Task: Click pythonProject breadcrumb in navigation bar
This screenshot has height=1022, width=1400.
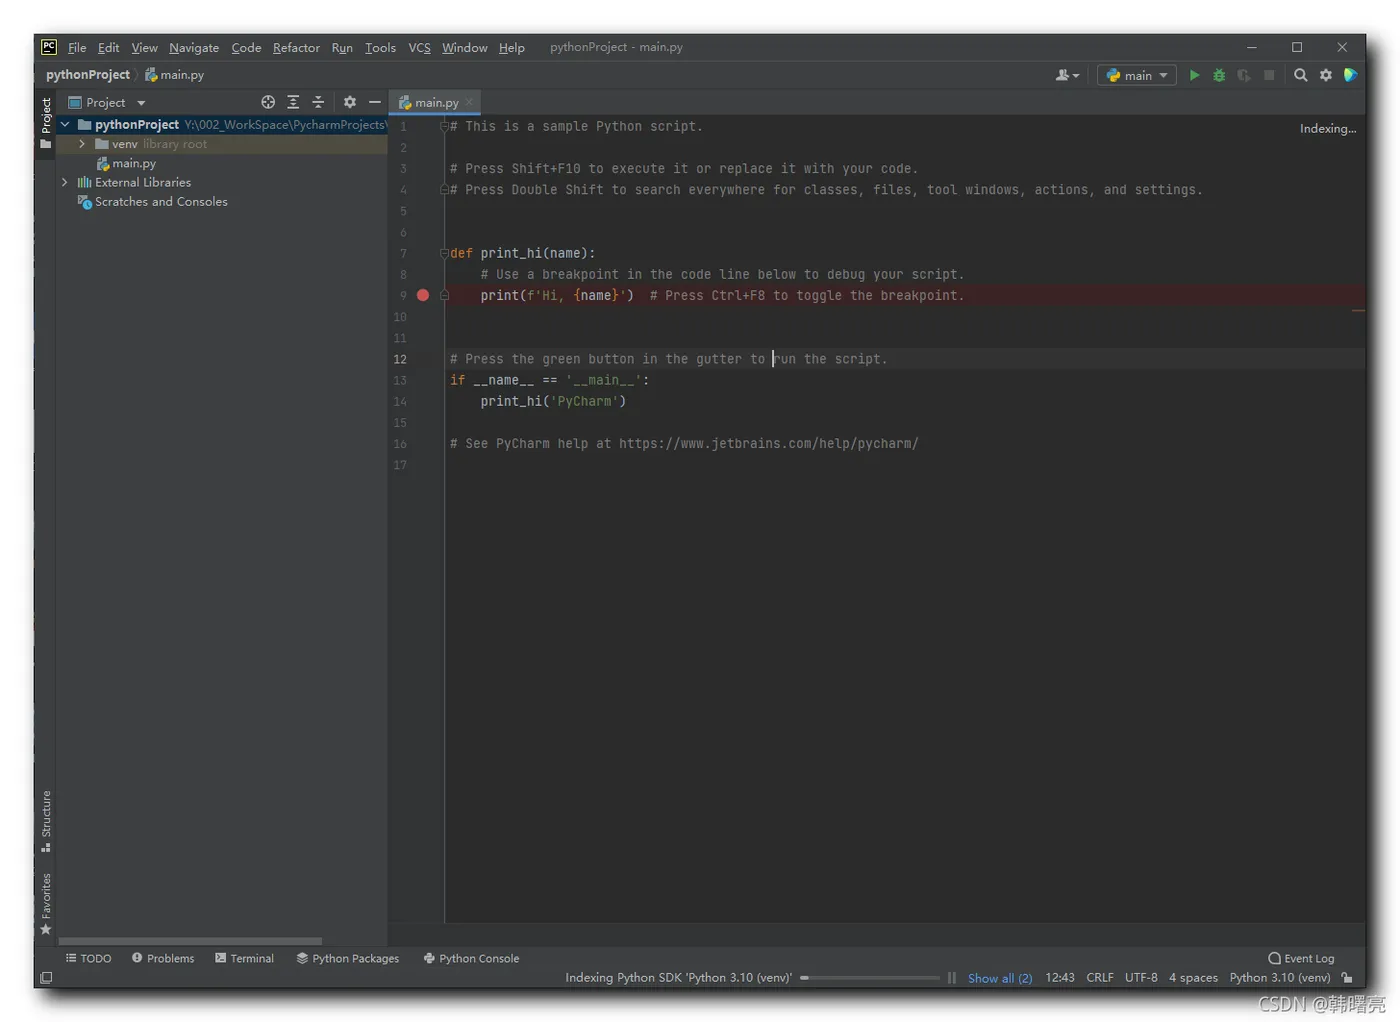Action: 88,75
